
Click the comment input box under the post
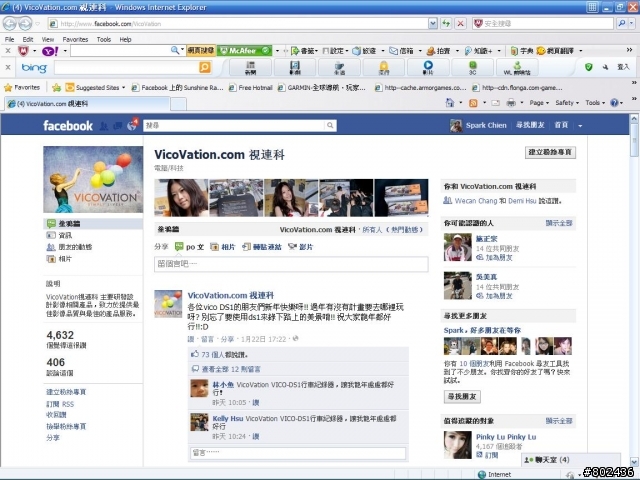coord(298,453)
